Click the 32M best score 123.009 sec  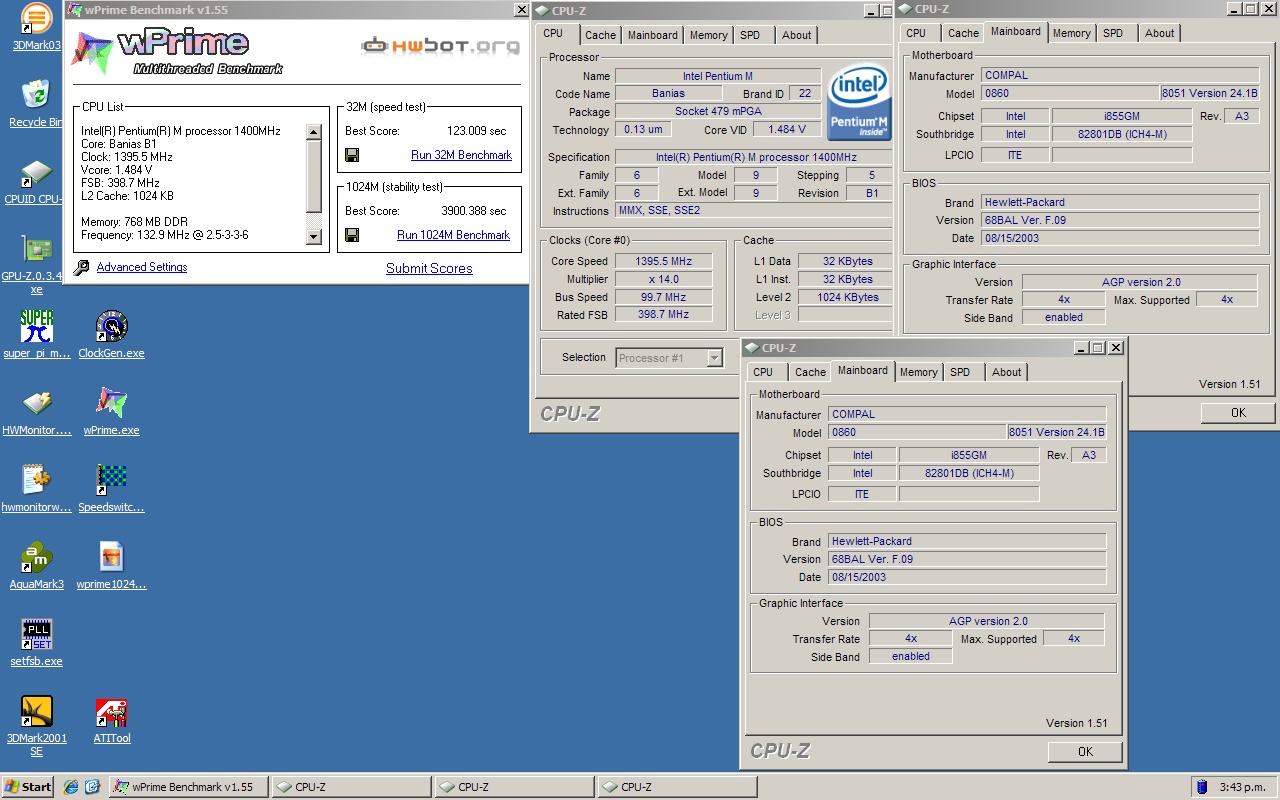(x=477, y=131)
